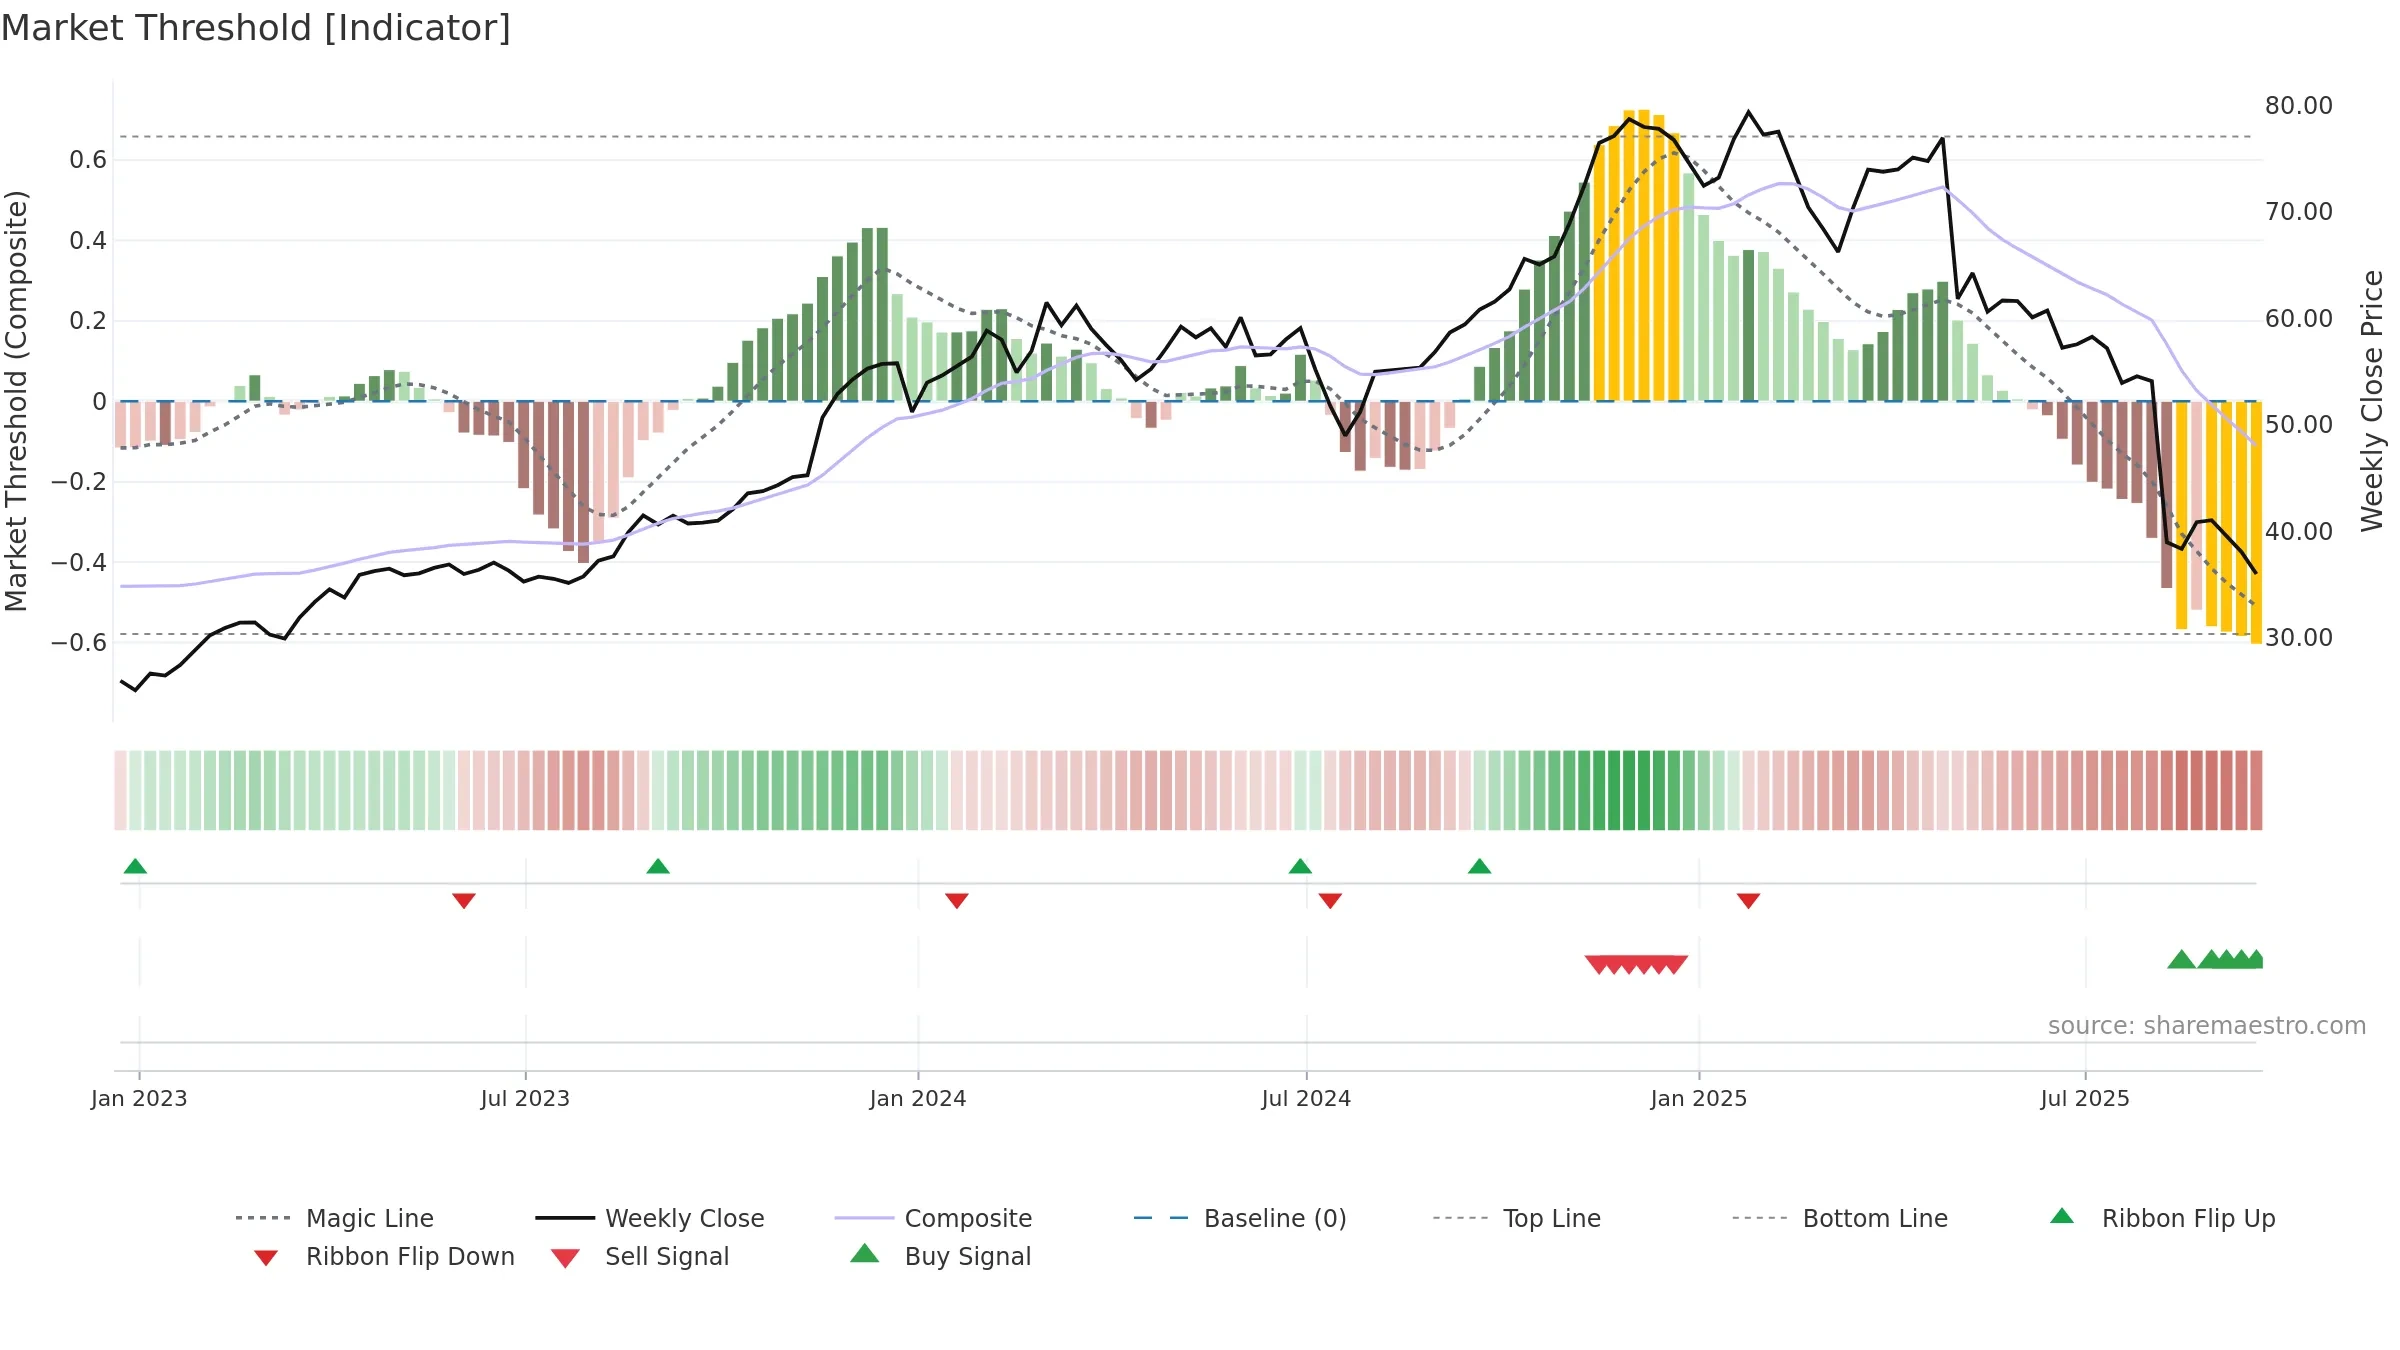Toggle the Top Line legend entry
This screenshot has width=2400, height=1350.
[1517, 1218]
